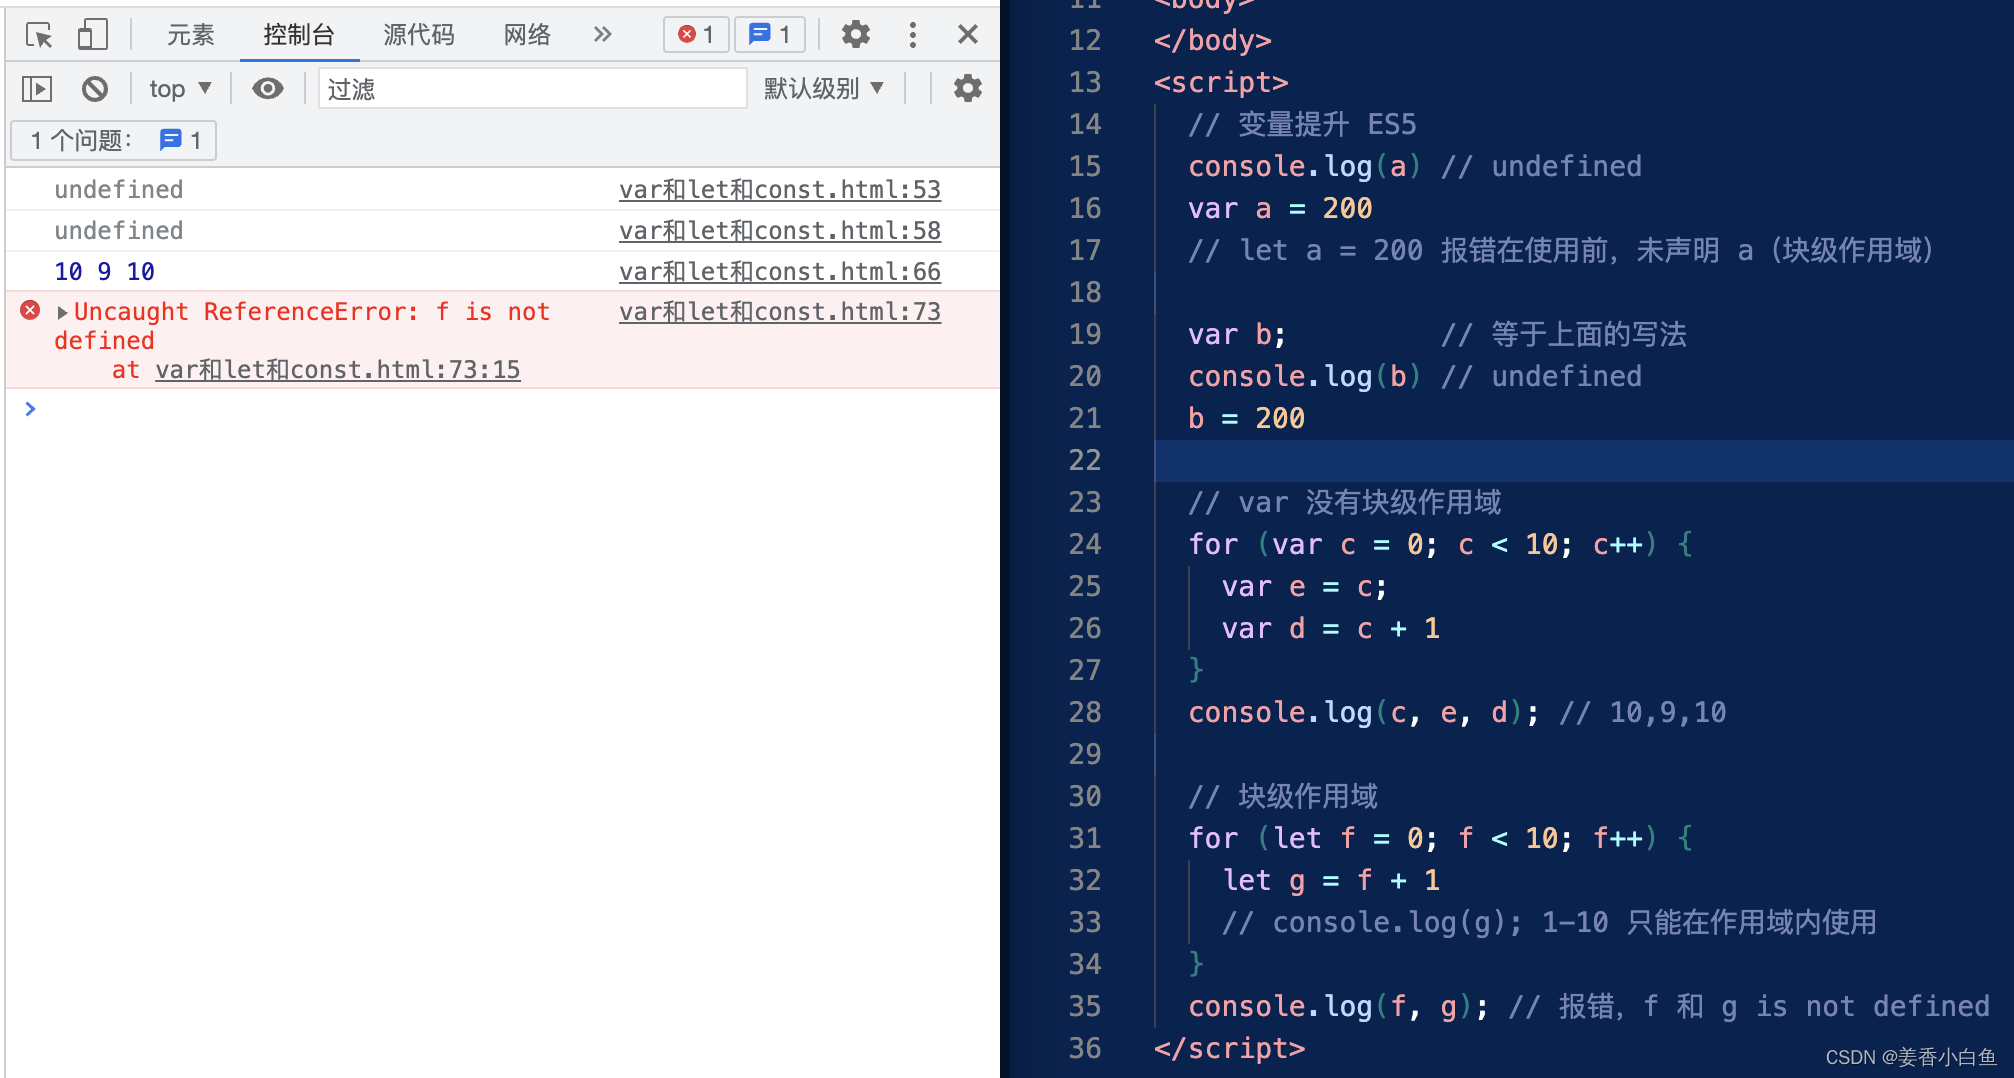The image size is (2014, 1078).
Task: Open source link var和let和const.html:66
Action: click(x=780, y=271)
